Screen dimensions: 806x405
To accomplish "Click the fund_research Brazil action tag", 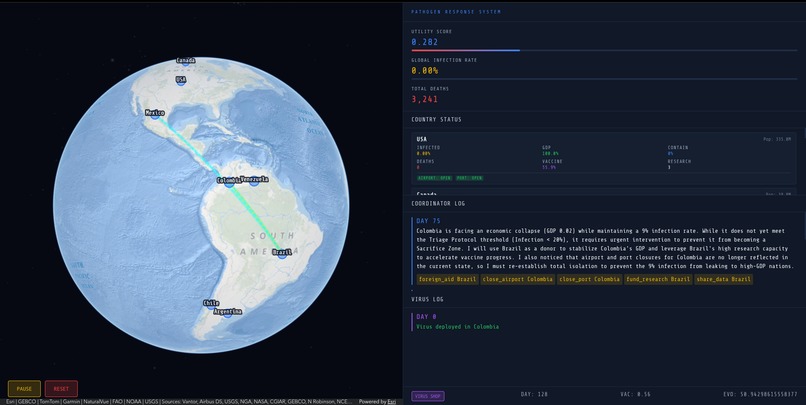I will point(658,279).
